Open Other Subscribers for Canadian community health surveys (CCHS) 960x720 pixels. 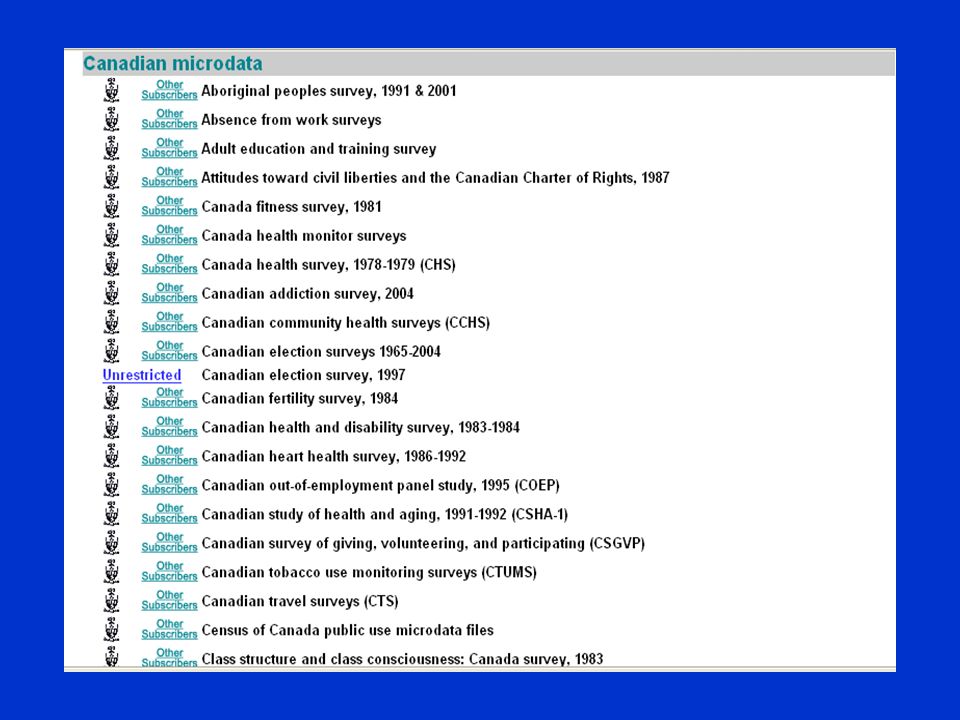click(170, 321)
